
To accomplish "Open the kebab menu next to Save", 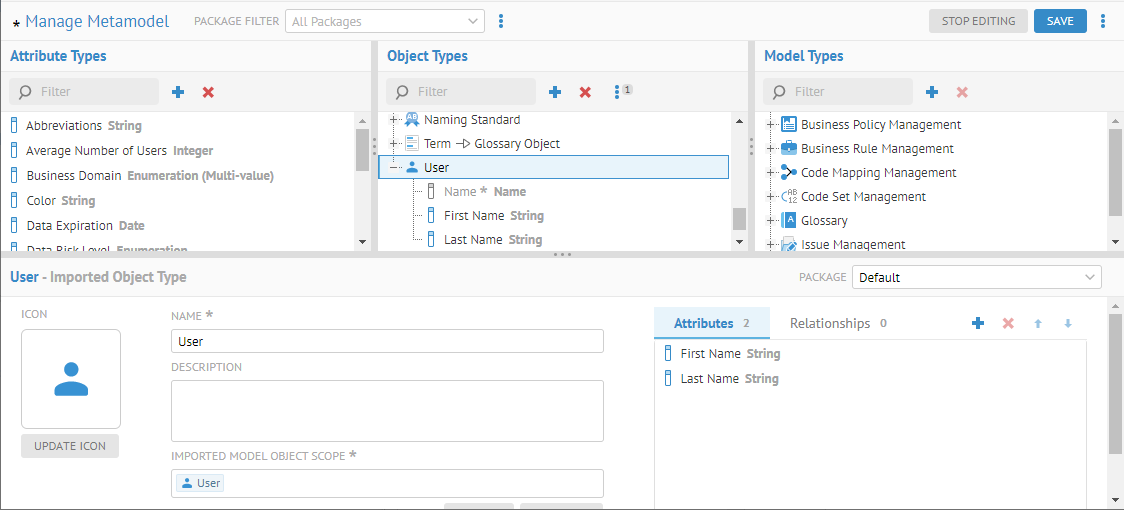I will pos(1103,21).
